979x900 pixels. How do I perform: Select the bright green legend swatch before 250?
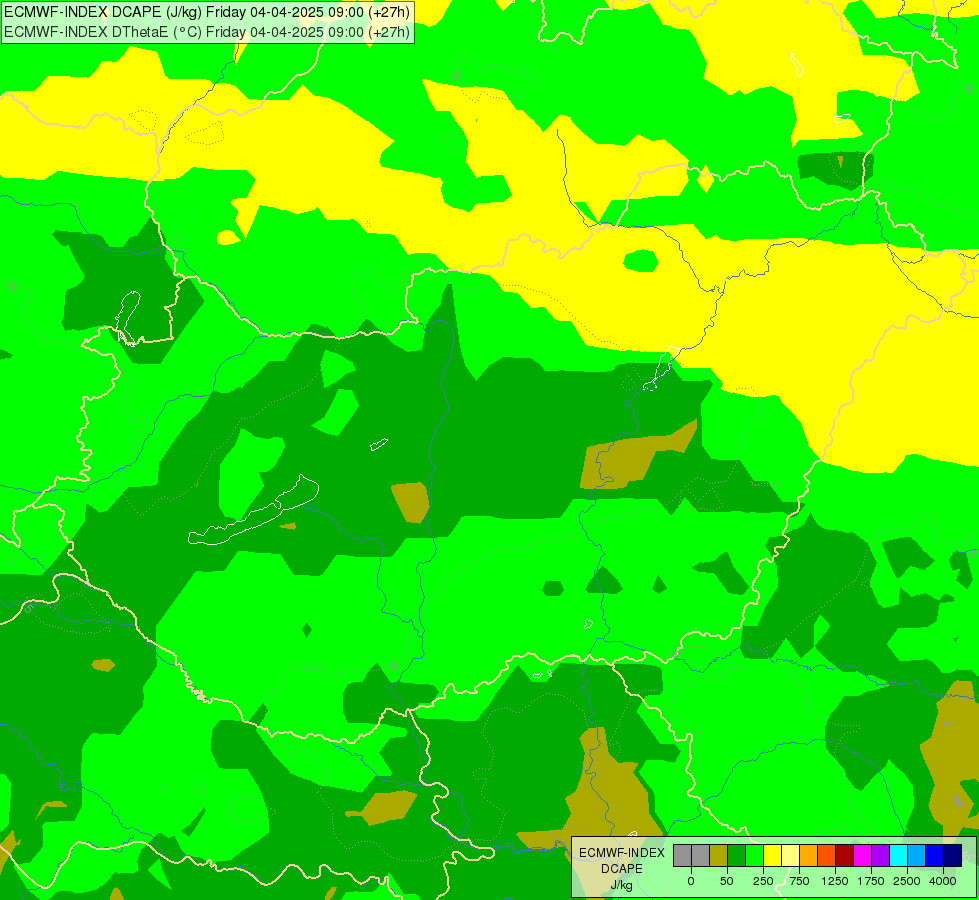pos(754,856)
